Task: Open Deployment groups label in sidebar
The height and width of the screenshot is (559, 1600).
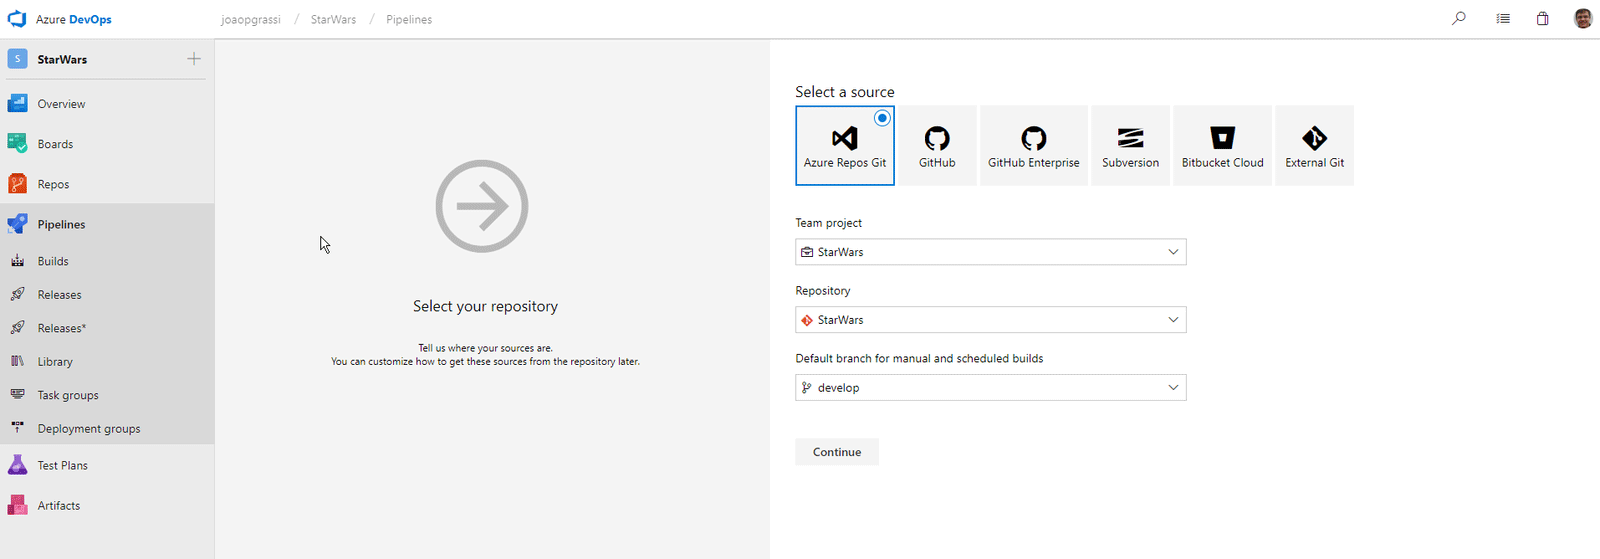Action: point(89,429)
